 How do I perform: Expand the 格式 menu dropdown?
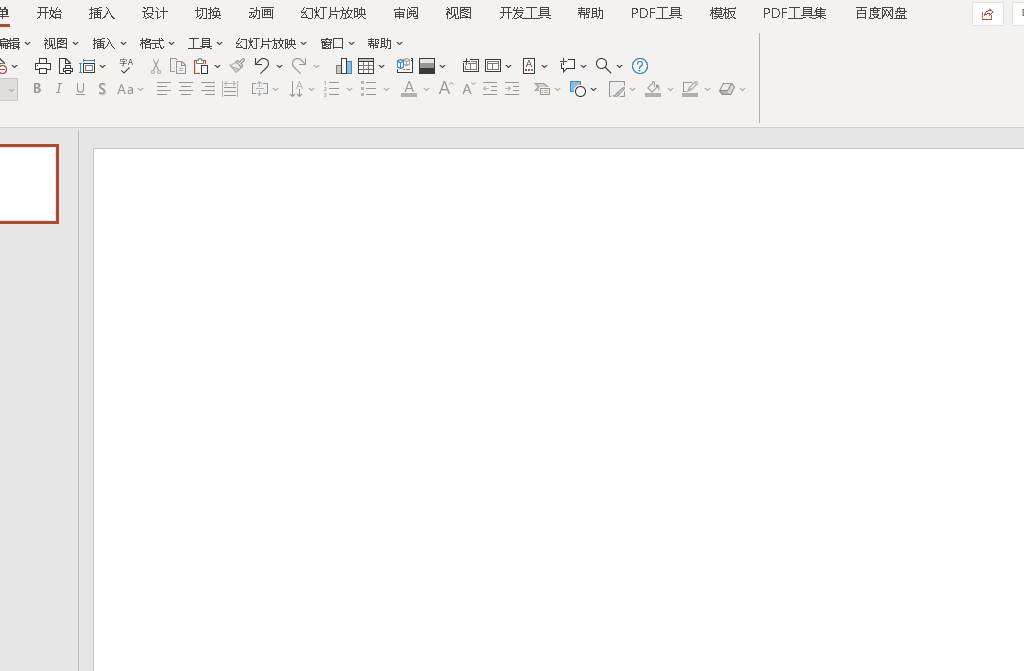[x=157, y=43]
